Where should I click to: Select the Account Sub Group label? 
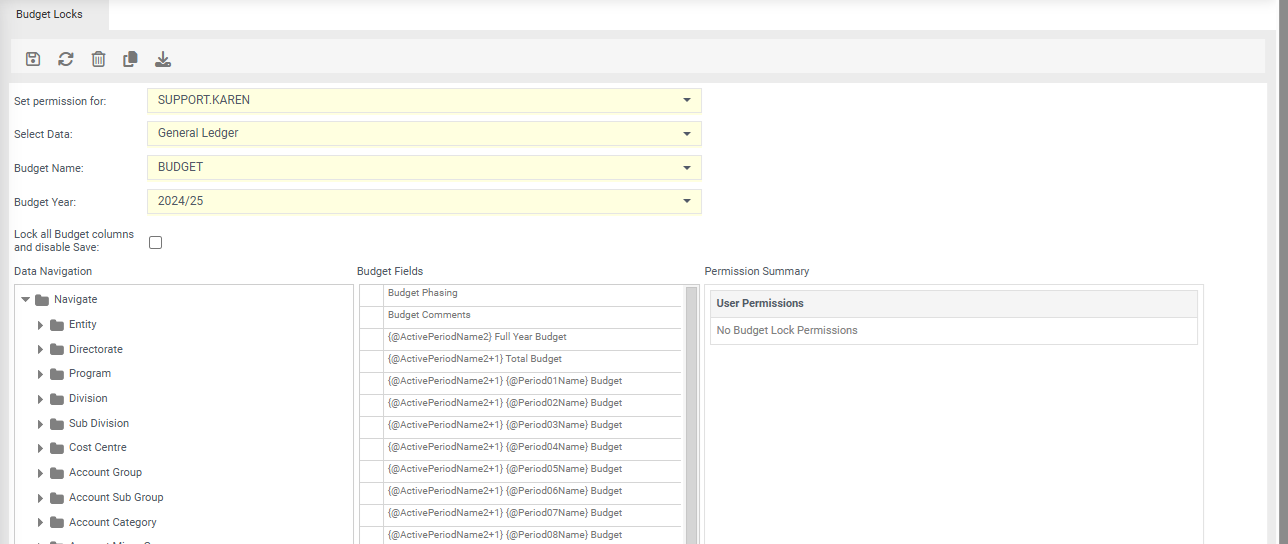116,497
